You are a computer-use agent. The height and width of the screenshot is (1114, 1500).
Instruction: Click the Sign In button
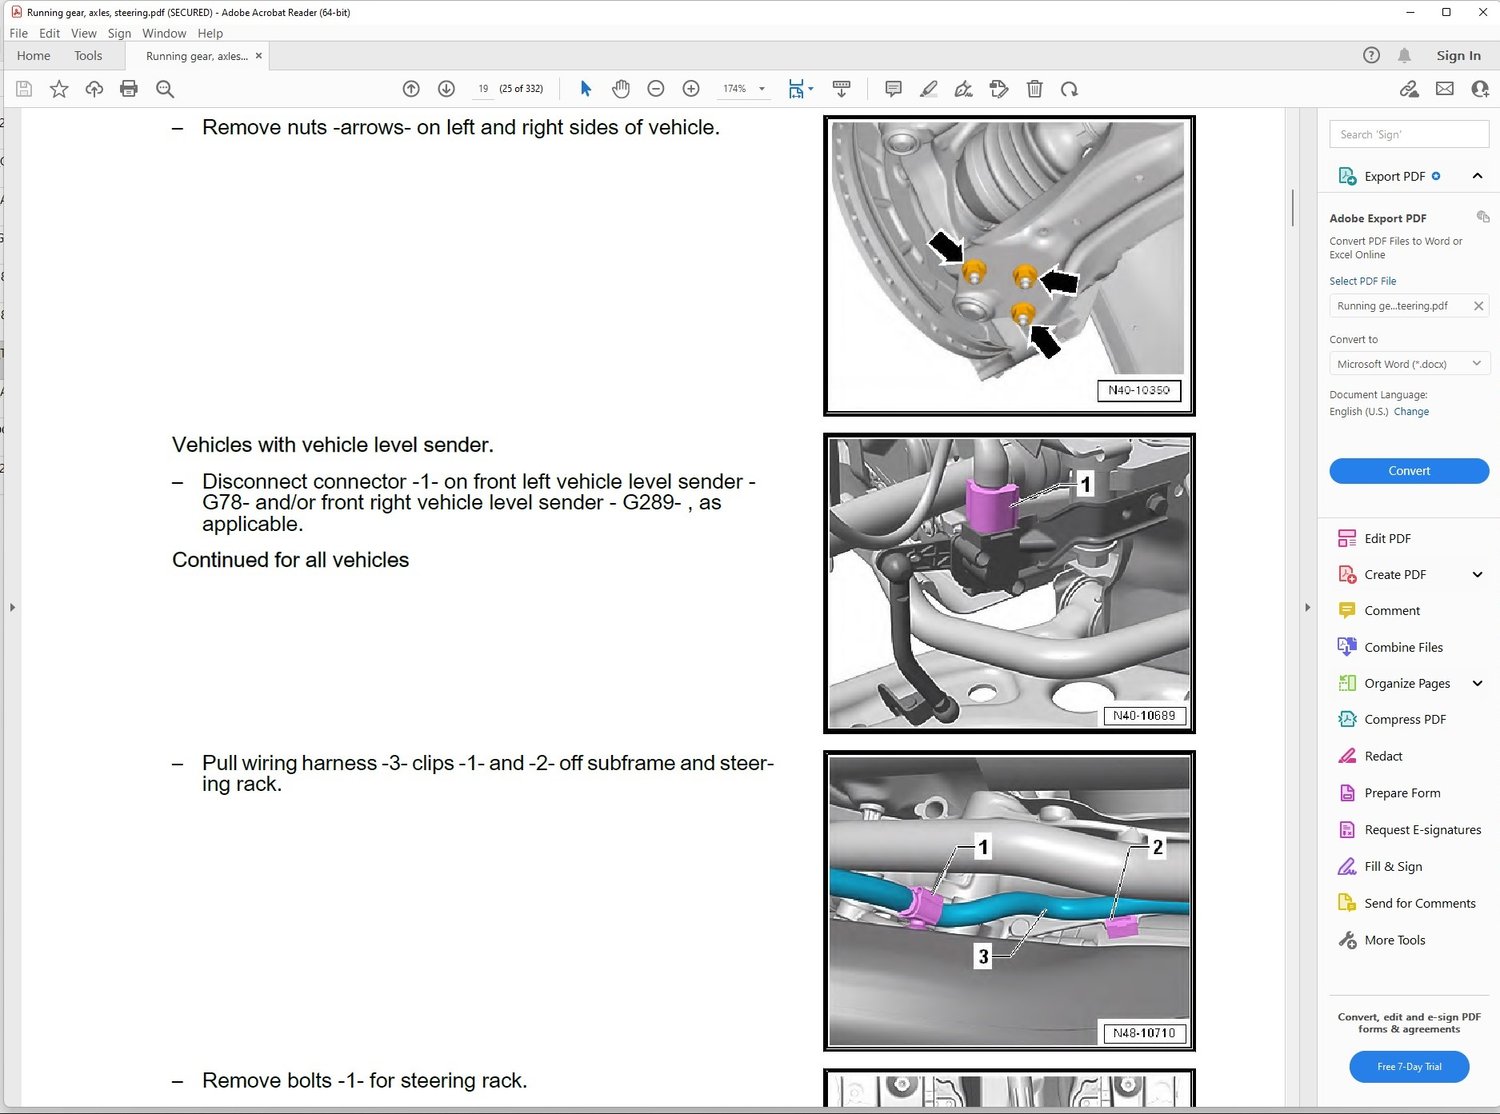[1458, 56]
